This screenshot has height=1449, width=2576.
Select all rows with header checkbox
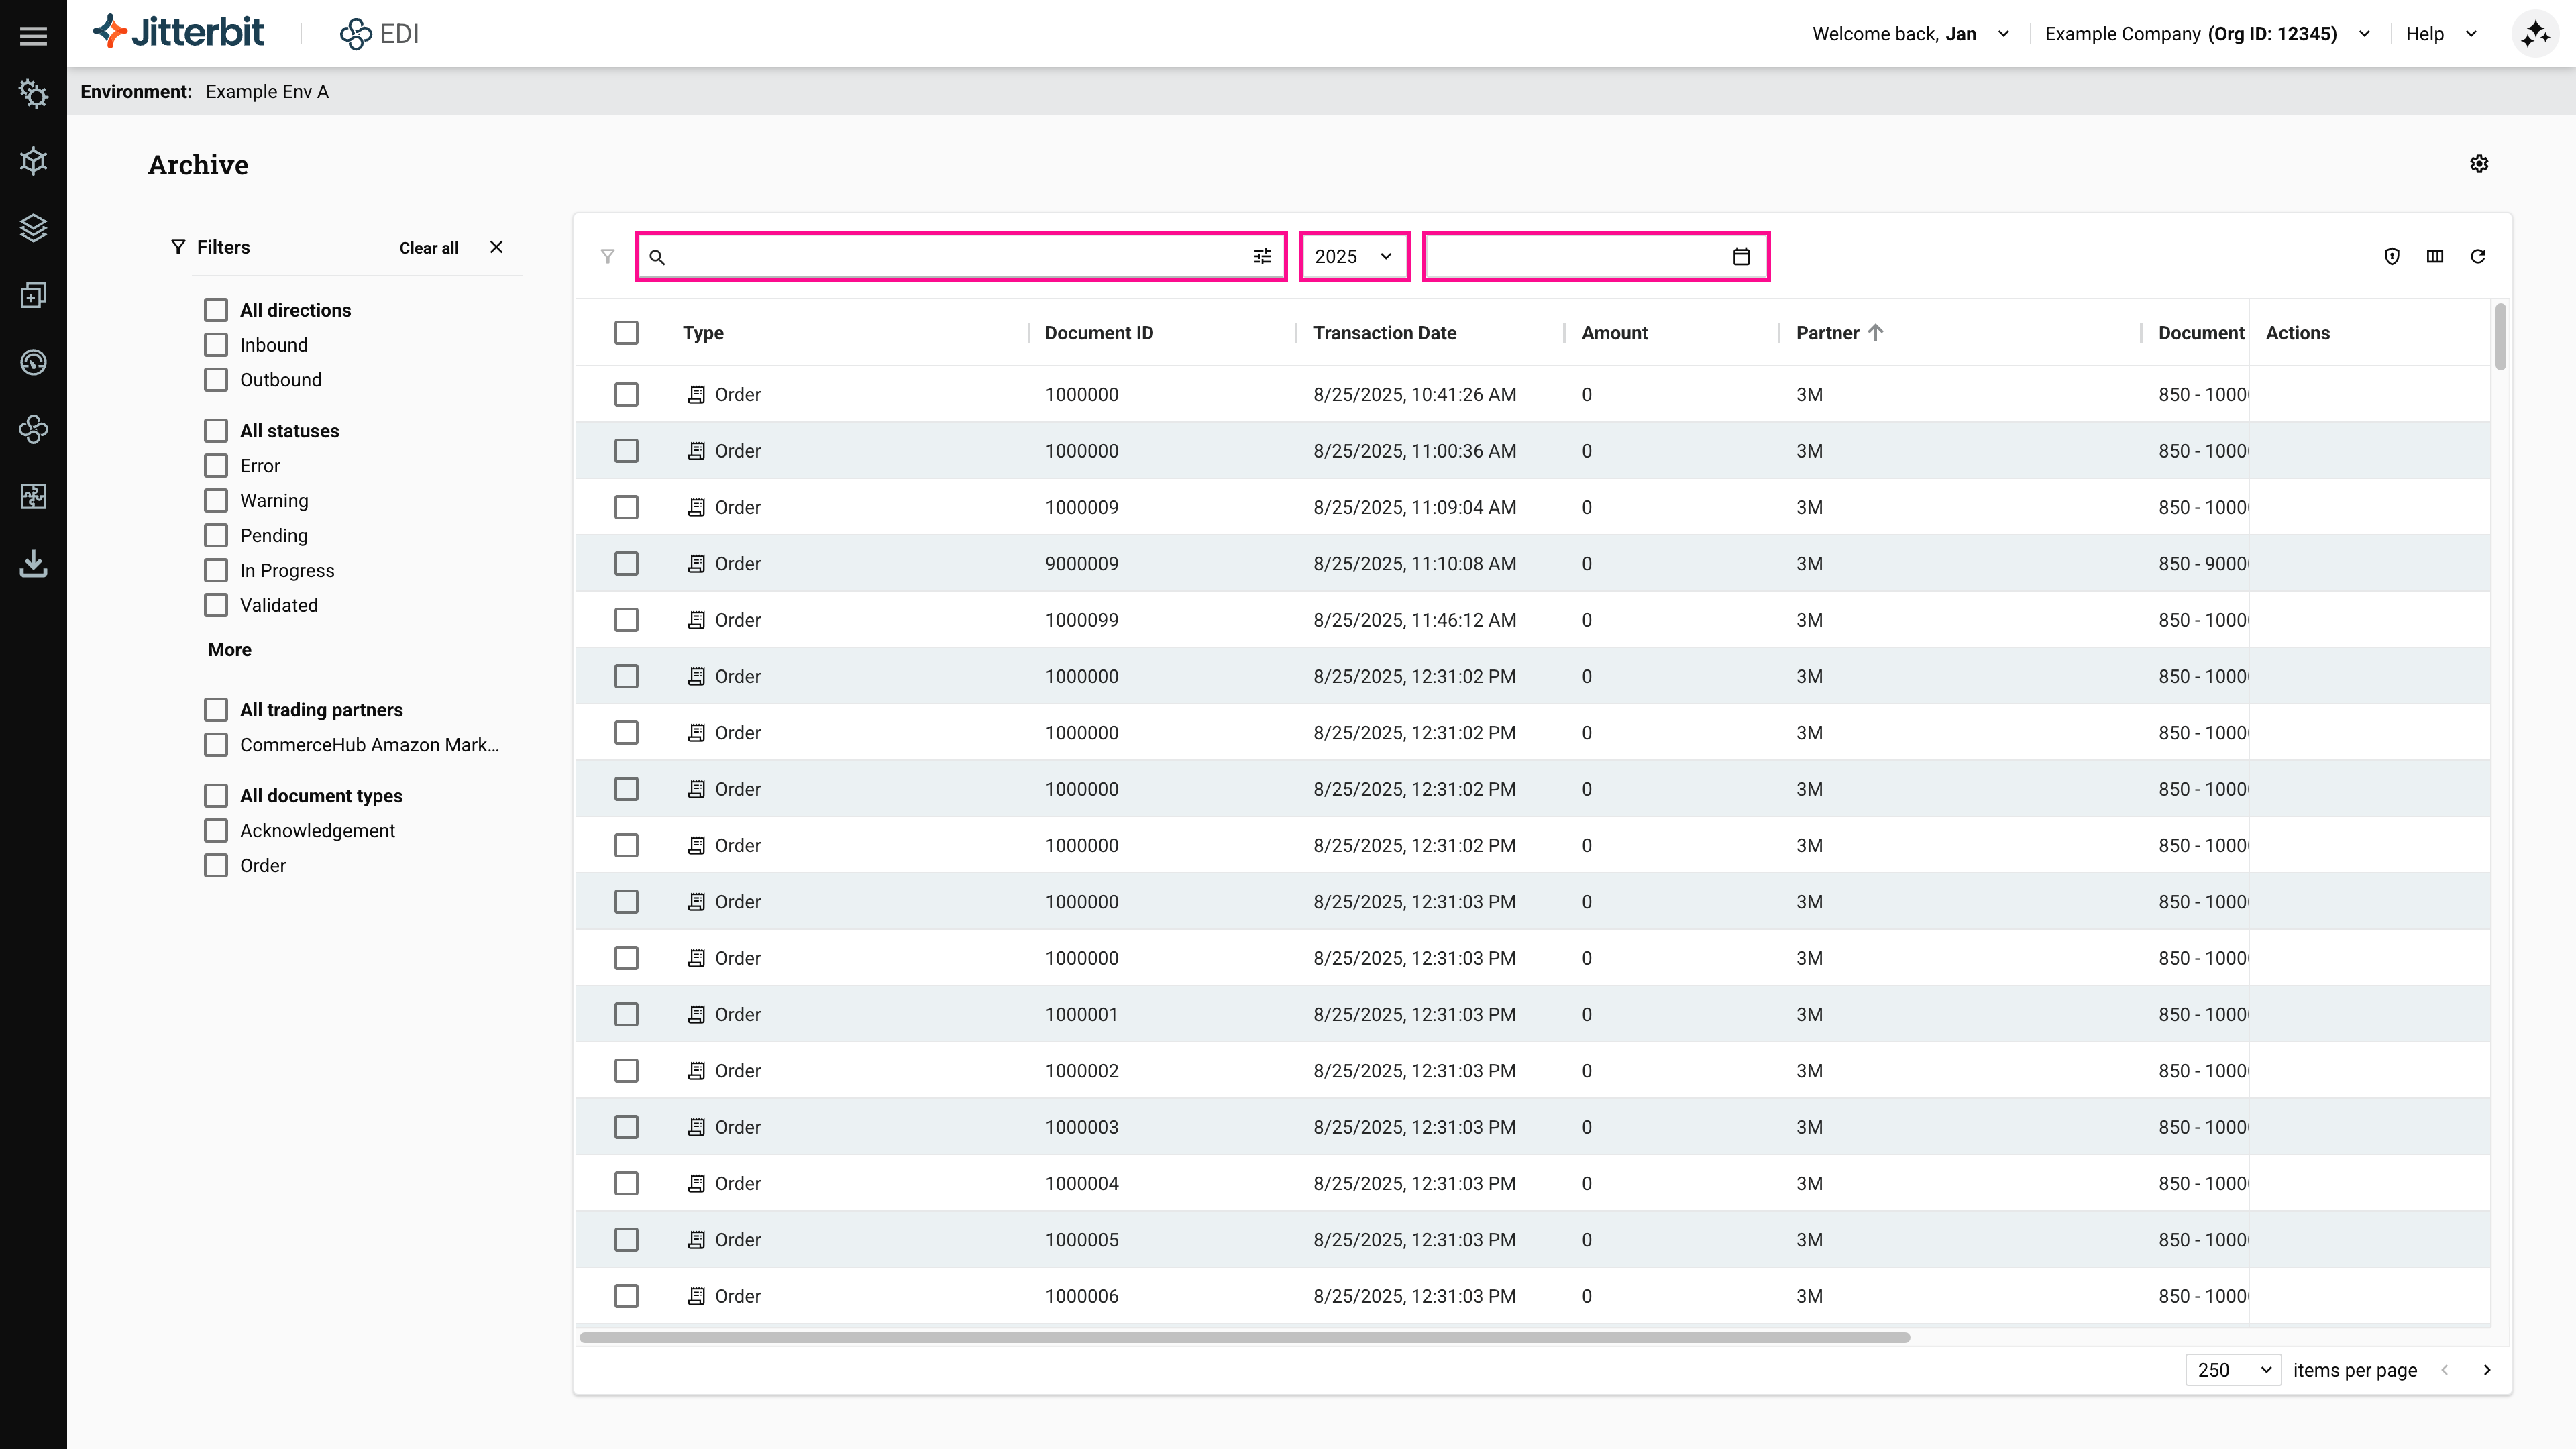[626, 333]
